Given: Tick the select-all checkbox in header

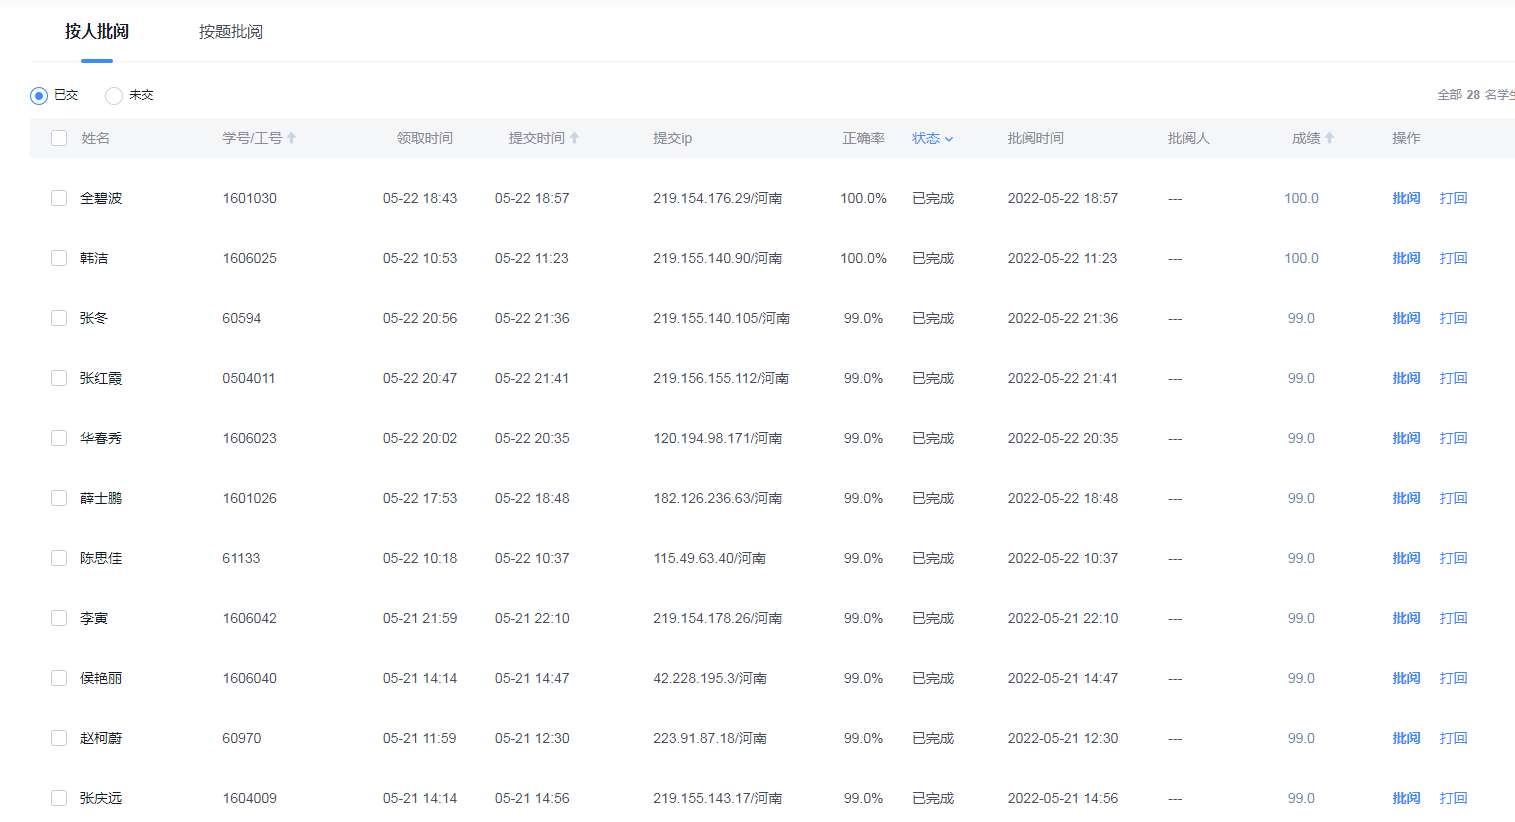Looking at the screenshot, I should pos(59,138).
